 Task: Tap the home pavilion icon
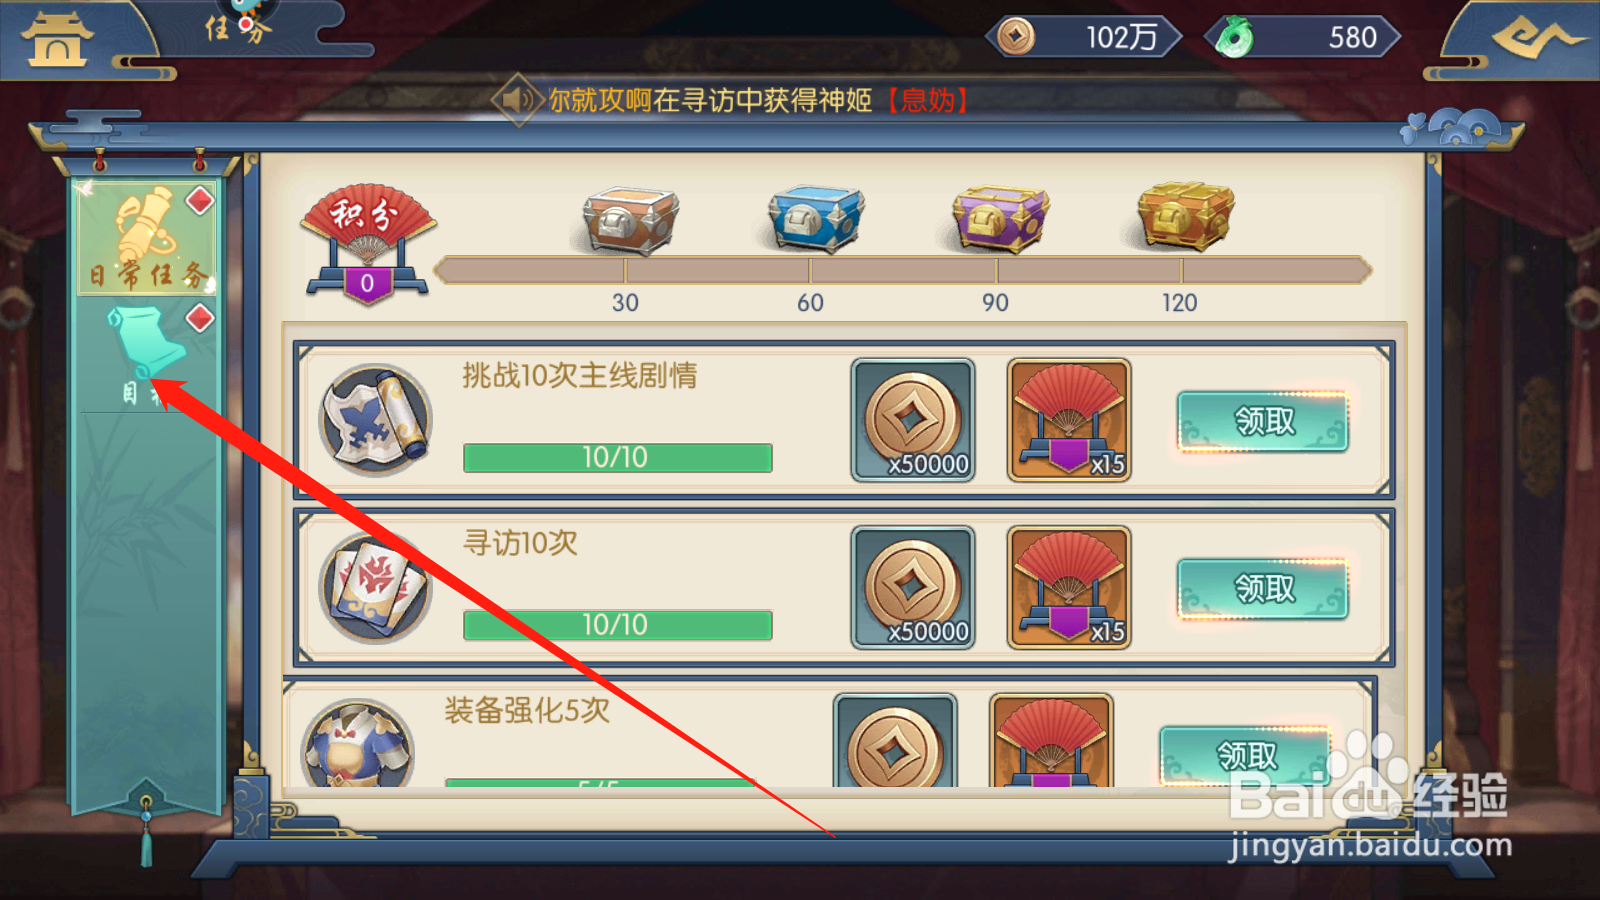pos(57,40)
